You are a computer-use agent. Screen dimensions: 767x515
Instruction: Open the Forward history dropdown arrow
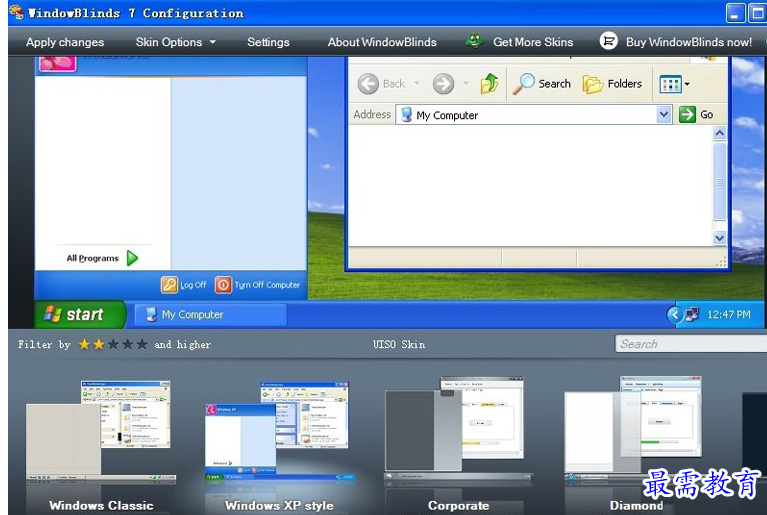pos(466,84)
